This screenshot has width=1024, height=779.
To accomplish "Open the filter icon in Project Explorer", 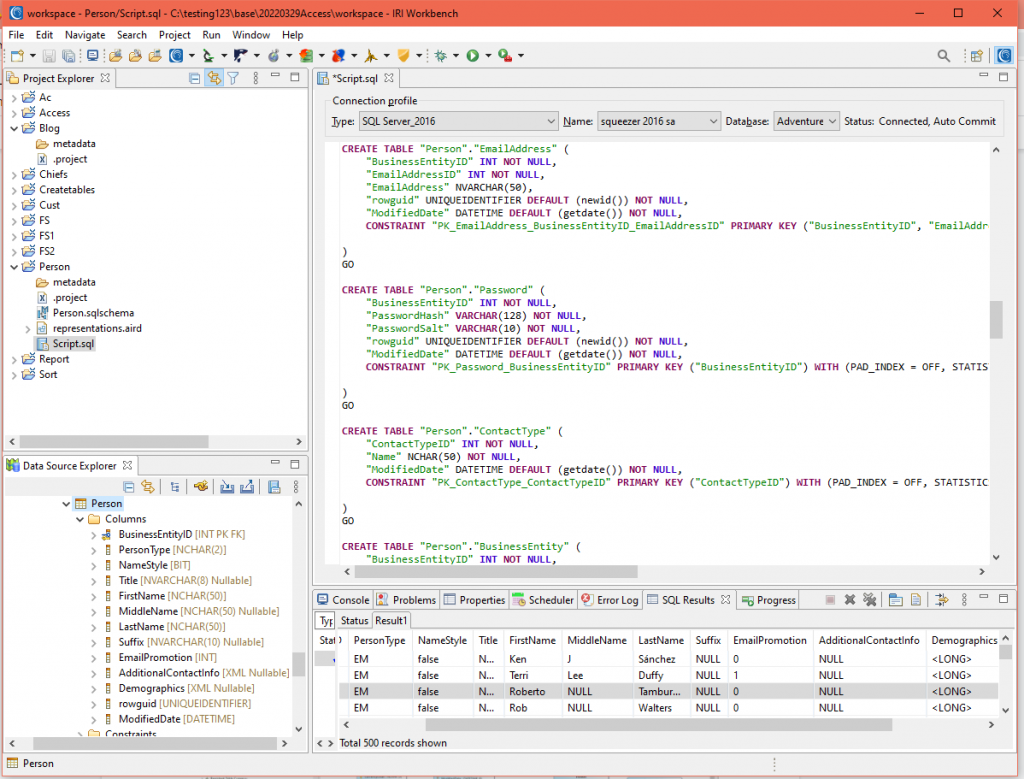I will [x=233, y=78].
